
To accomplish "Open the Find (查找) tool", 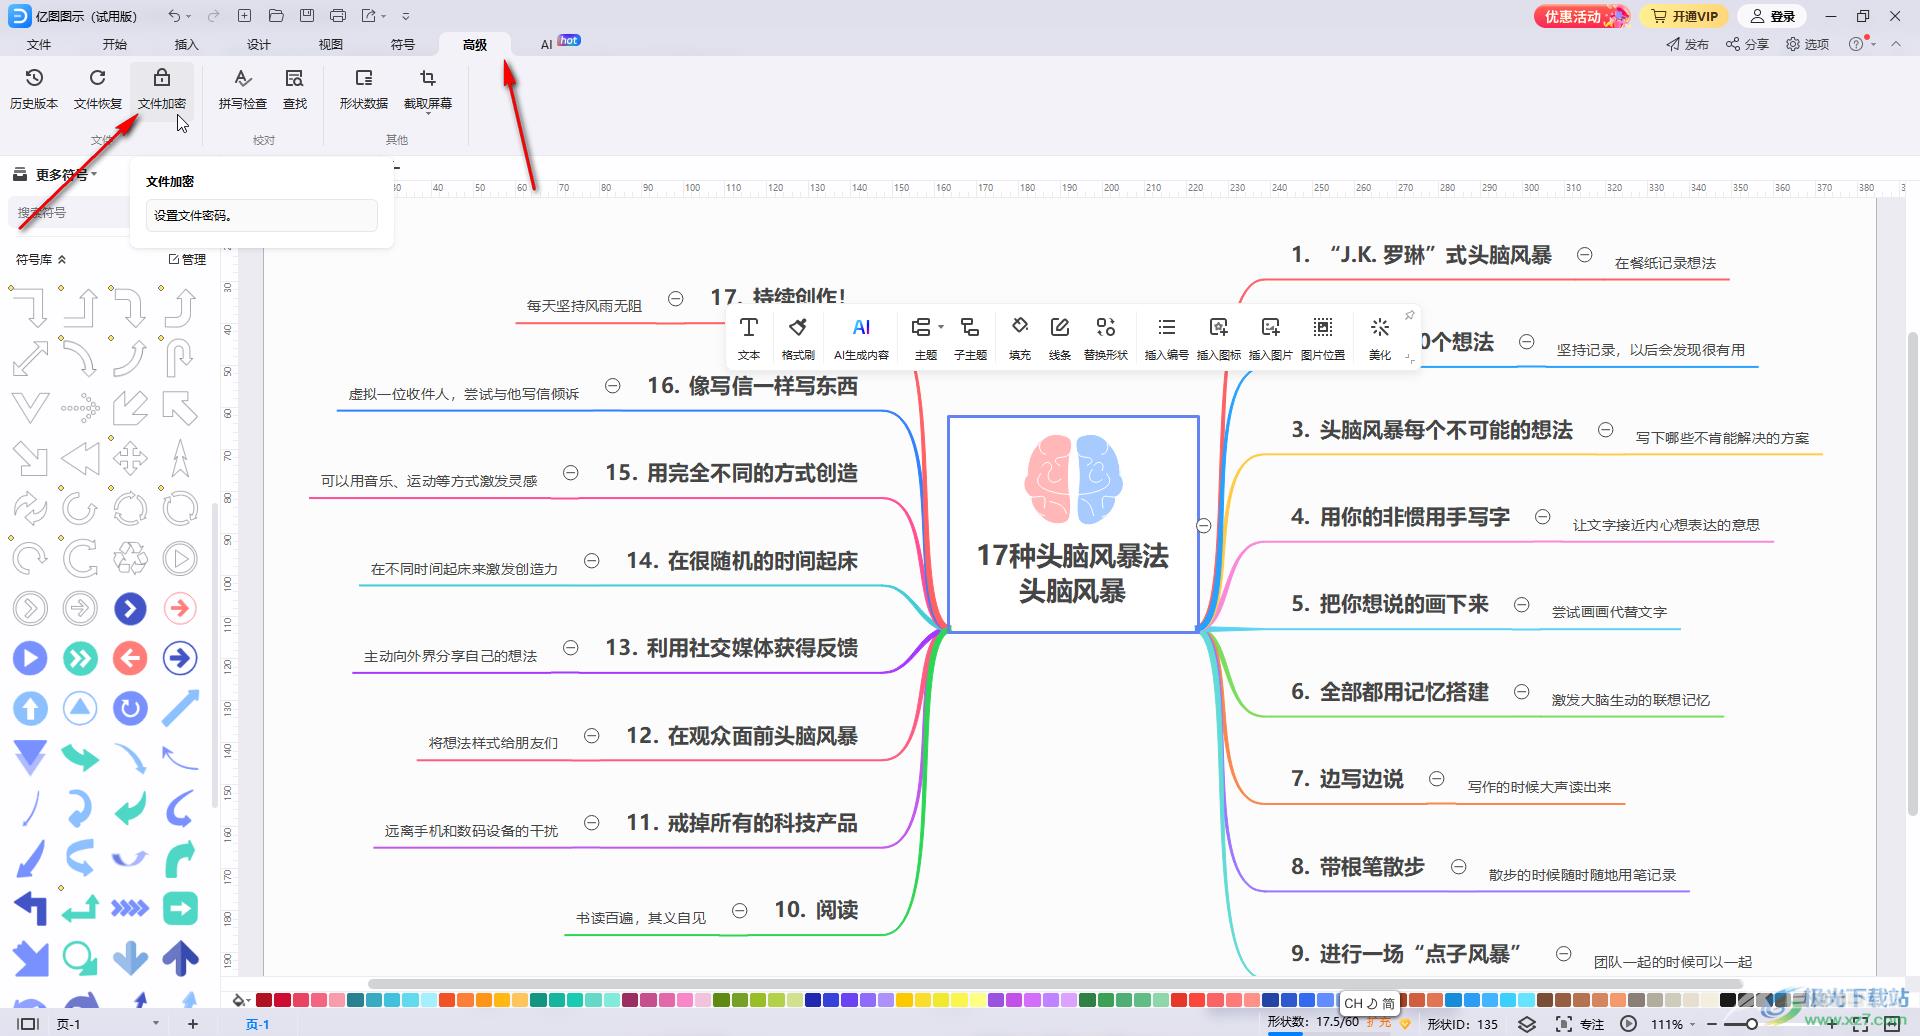I will (x=294, y=88).
